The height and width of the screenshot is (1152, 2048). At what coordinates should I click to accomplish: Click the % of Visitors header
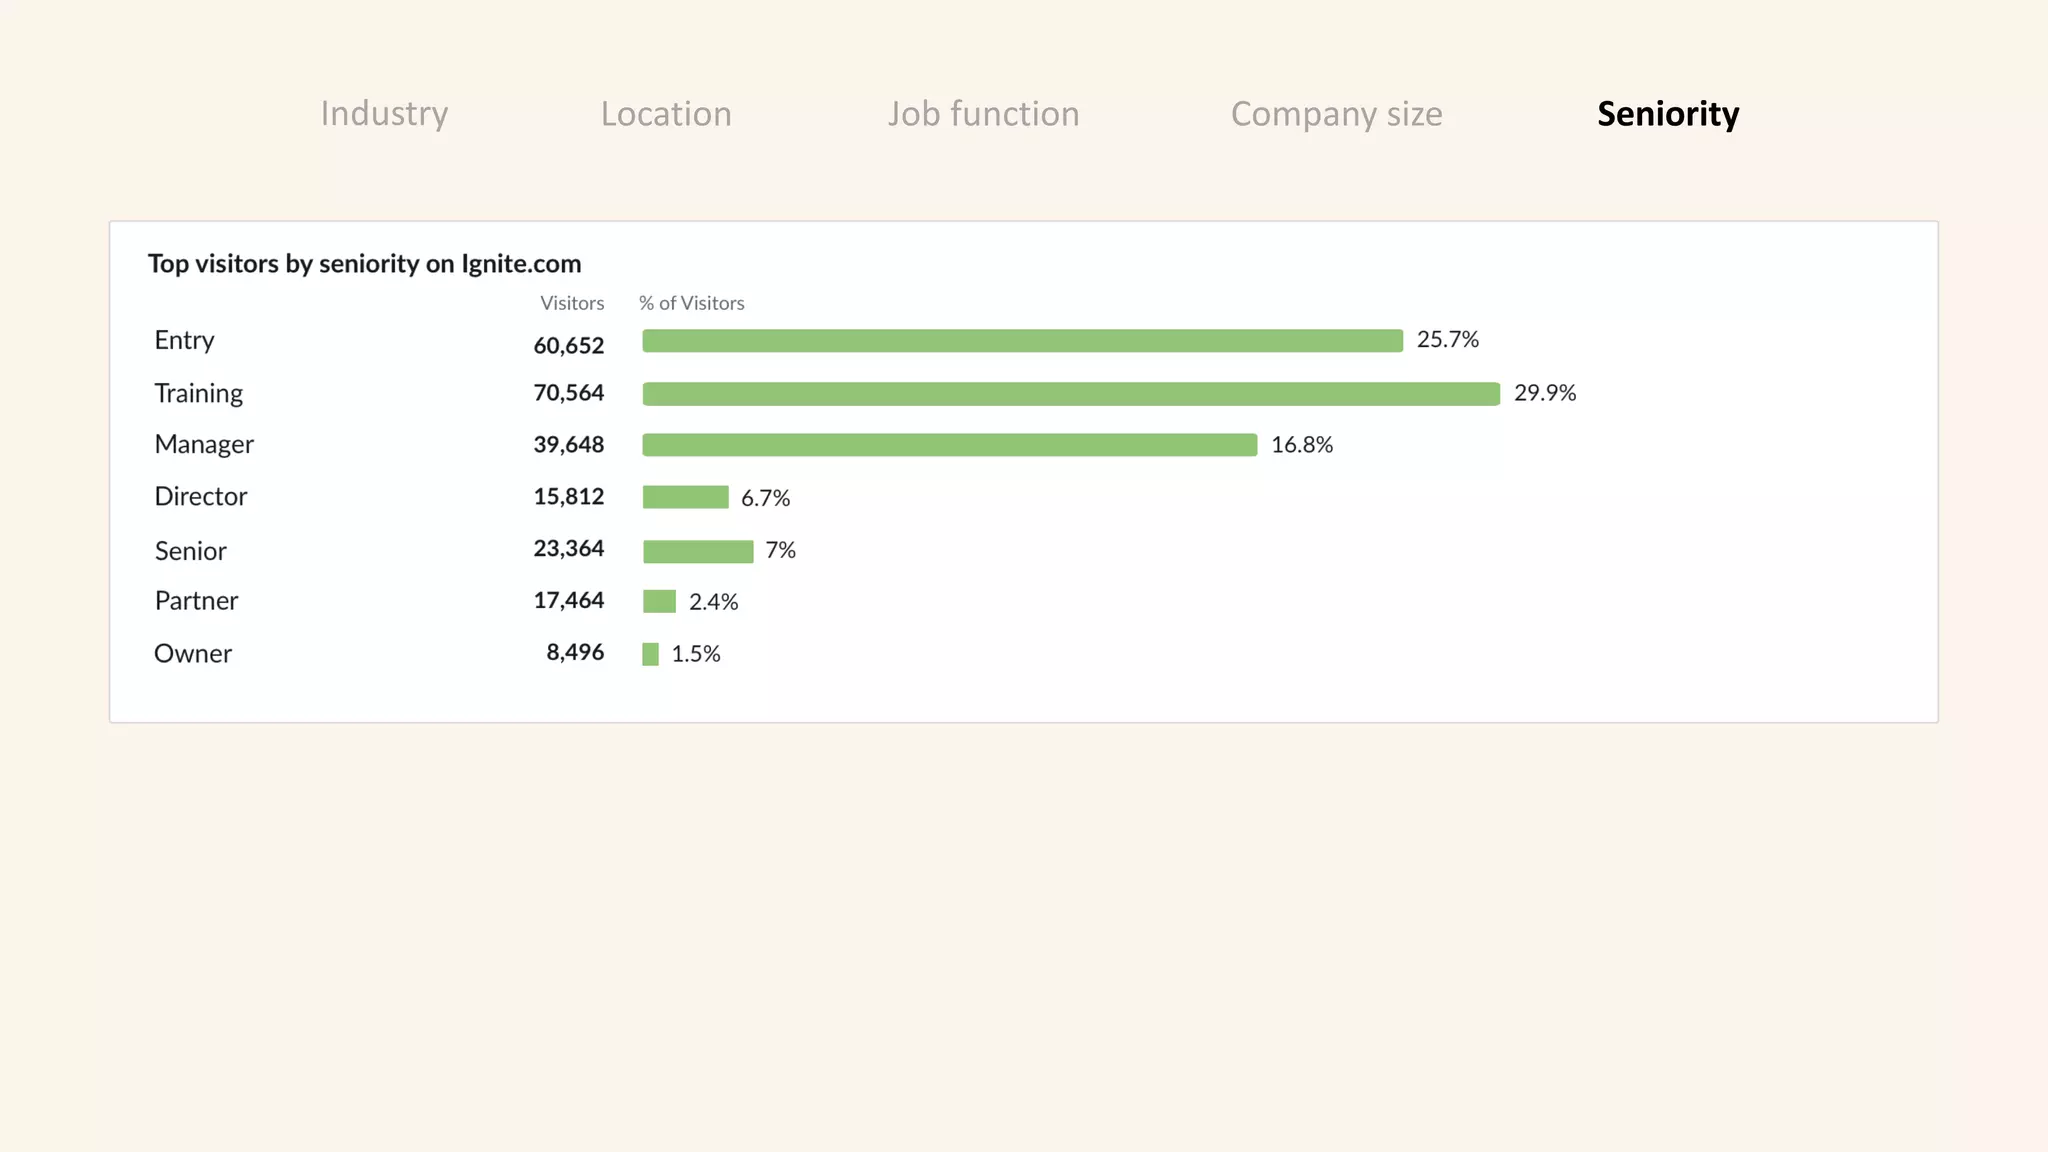(691, 303)
